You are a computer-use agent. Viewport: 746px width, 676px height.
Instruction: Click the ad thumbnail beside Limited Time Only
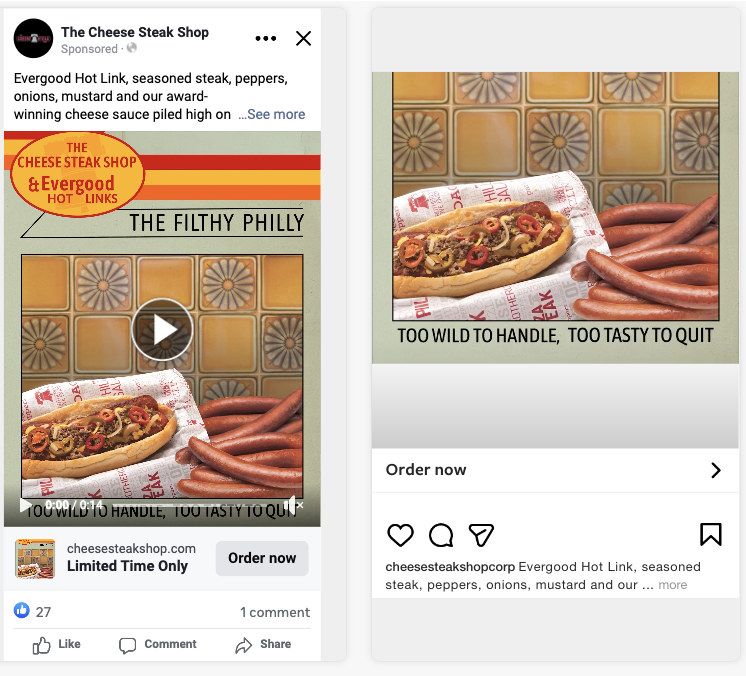click(35, 558)
